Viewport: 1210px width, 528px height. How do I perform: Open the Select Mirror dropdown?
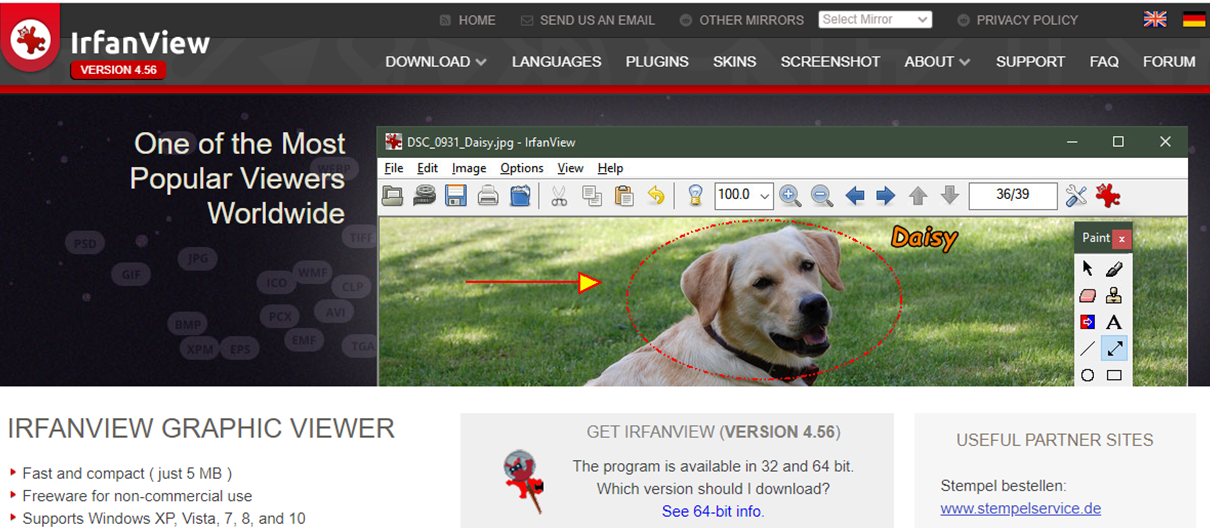click(x=875, y=19)
